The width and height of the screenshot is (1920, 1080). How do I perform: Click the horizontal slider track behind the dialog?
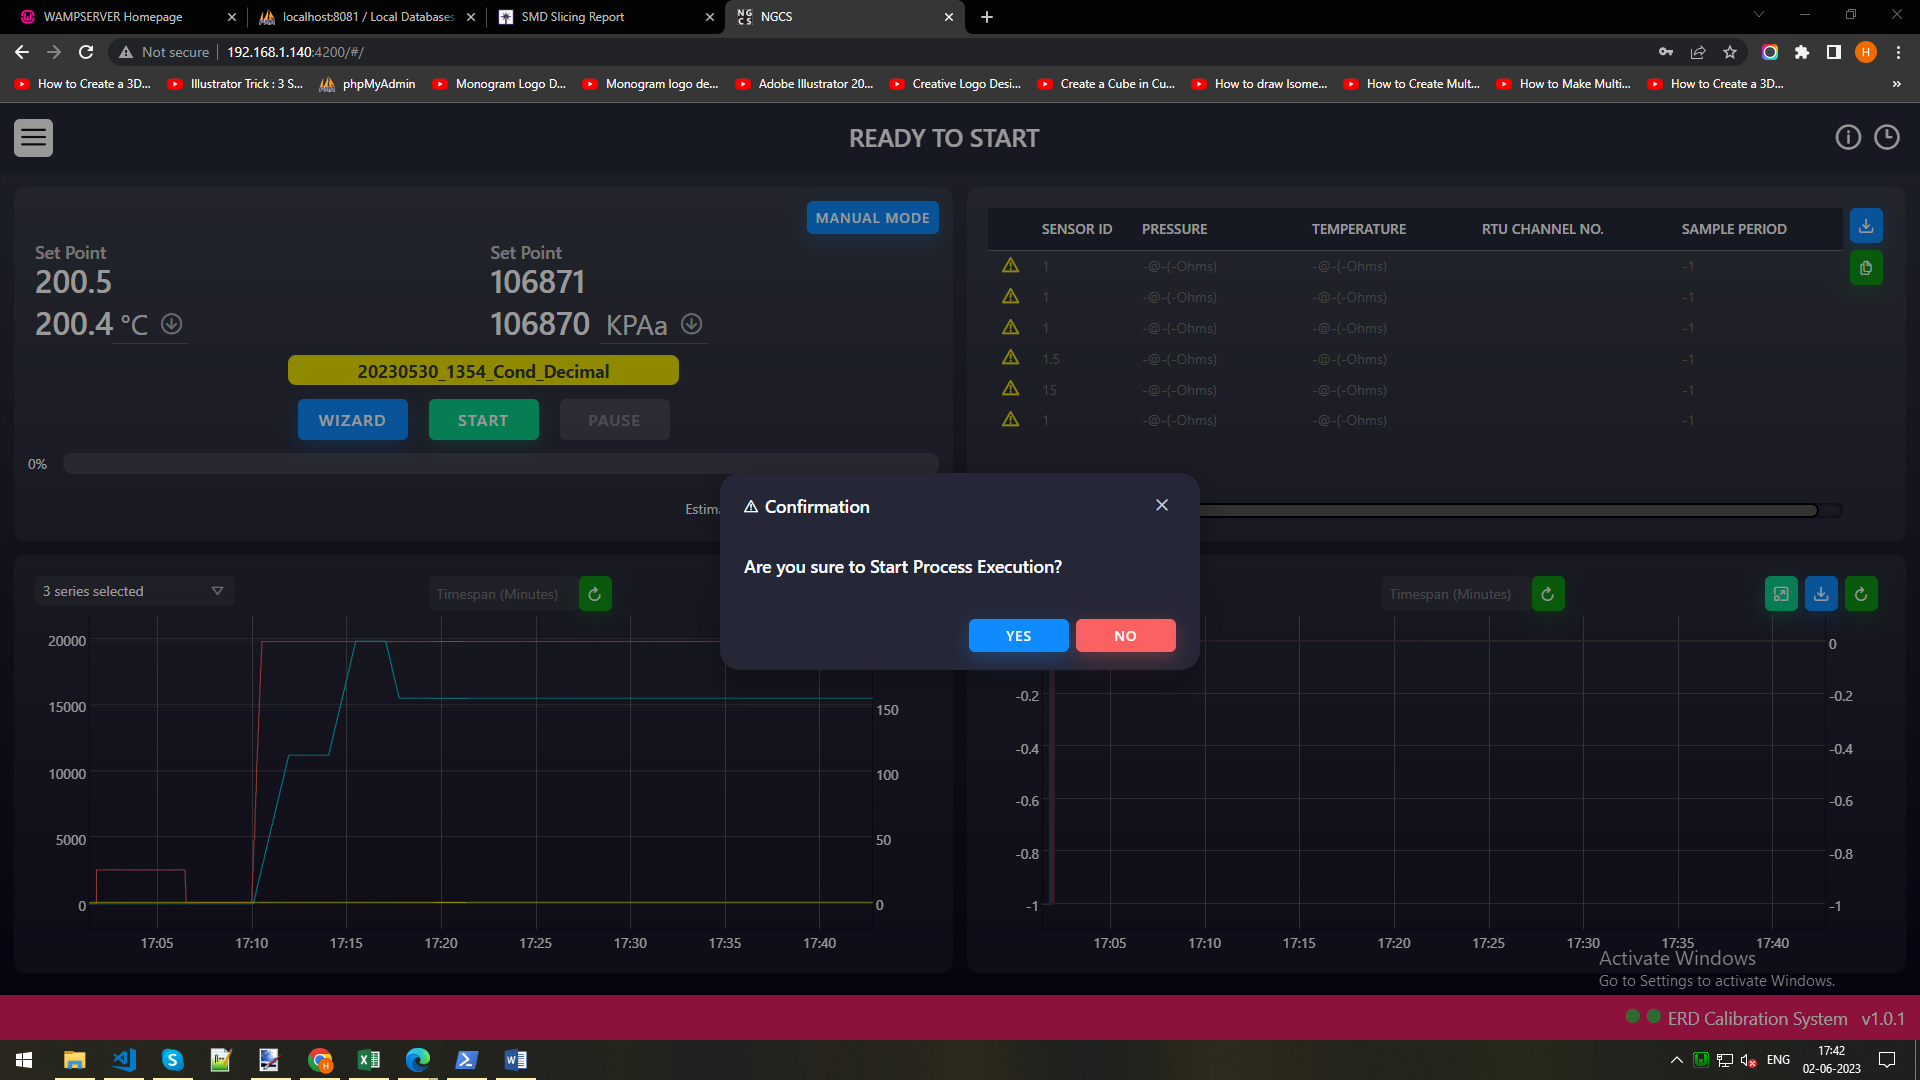1500,511
